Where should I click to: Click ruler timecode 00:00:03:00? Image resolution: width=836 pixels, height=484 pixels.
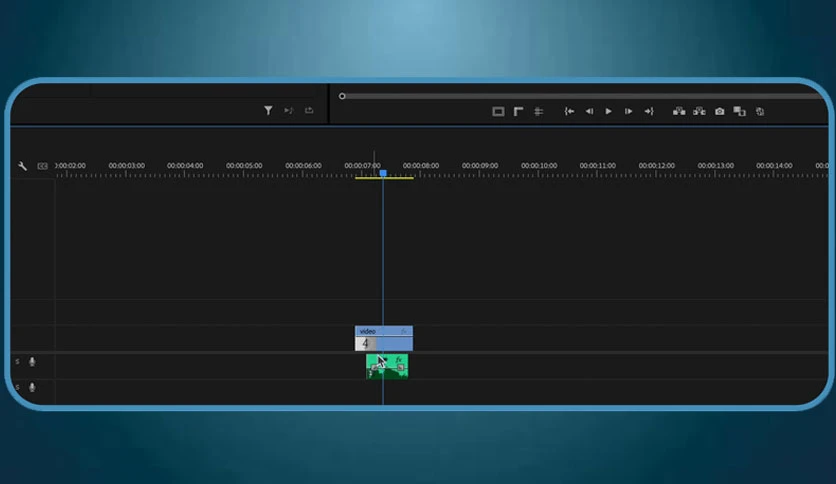[126, 166]
